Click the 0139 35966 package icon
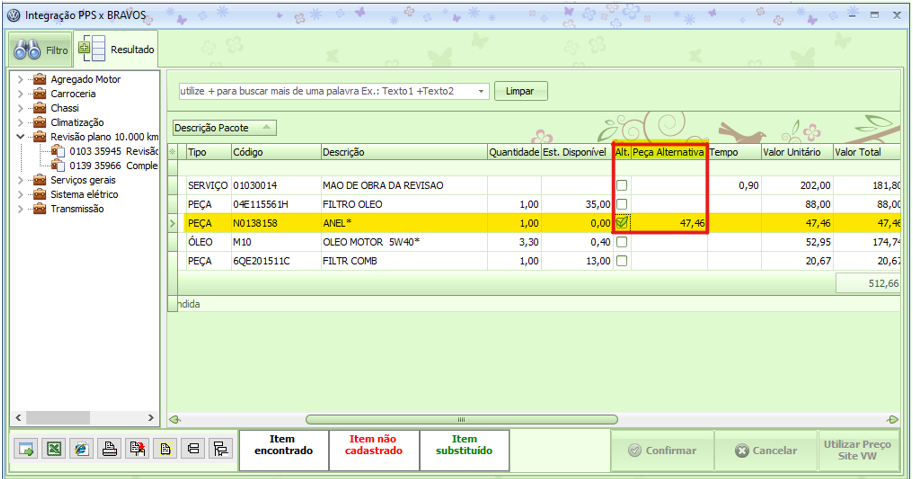This screenshot has width=913, height=479. coord(58,166)
